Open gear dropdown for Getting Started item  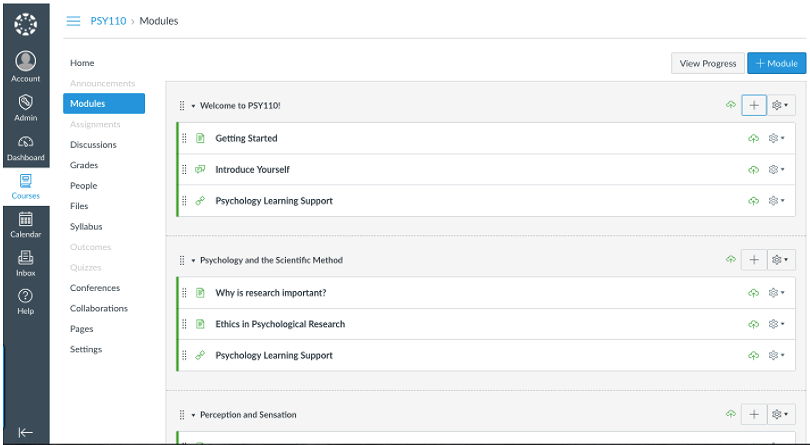776,138
